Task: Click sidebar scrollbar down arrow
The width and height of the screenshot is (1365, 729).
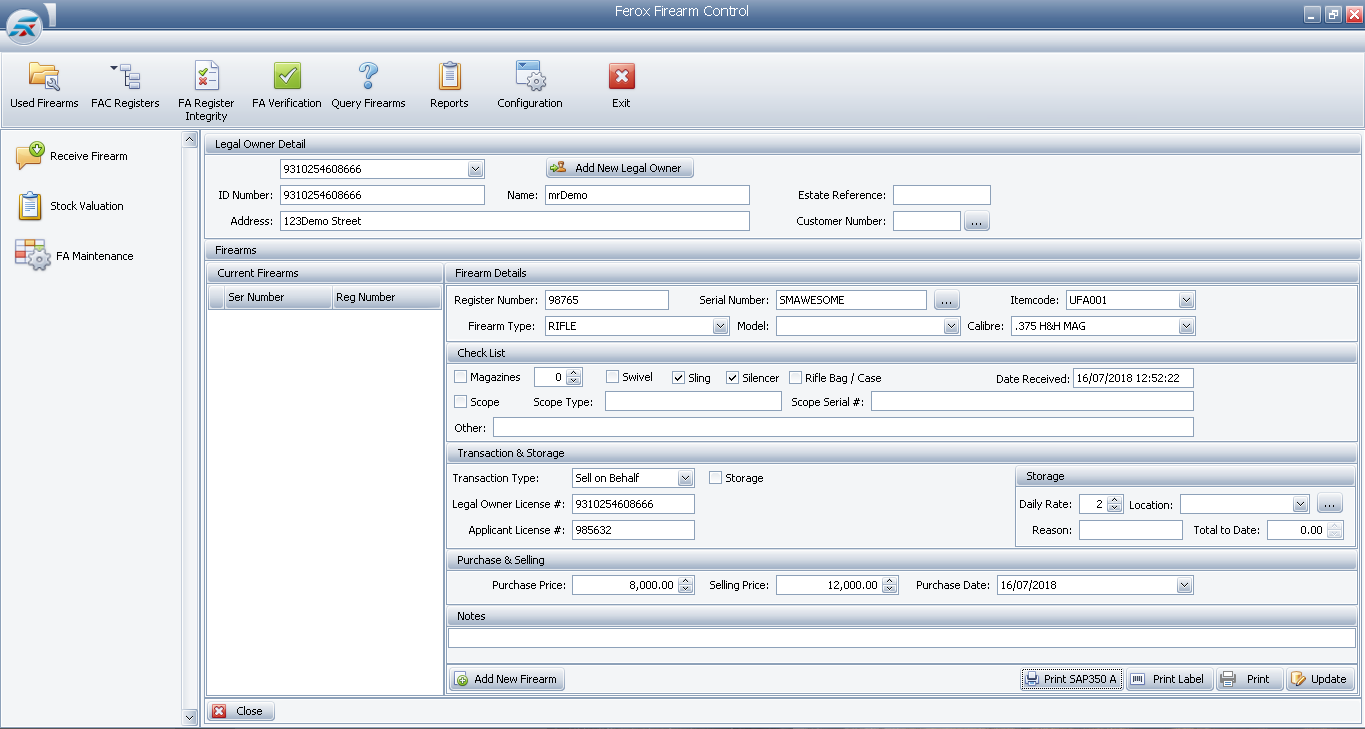Action: click(x=190, y=717)
